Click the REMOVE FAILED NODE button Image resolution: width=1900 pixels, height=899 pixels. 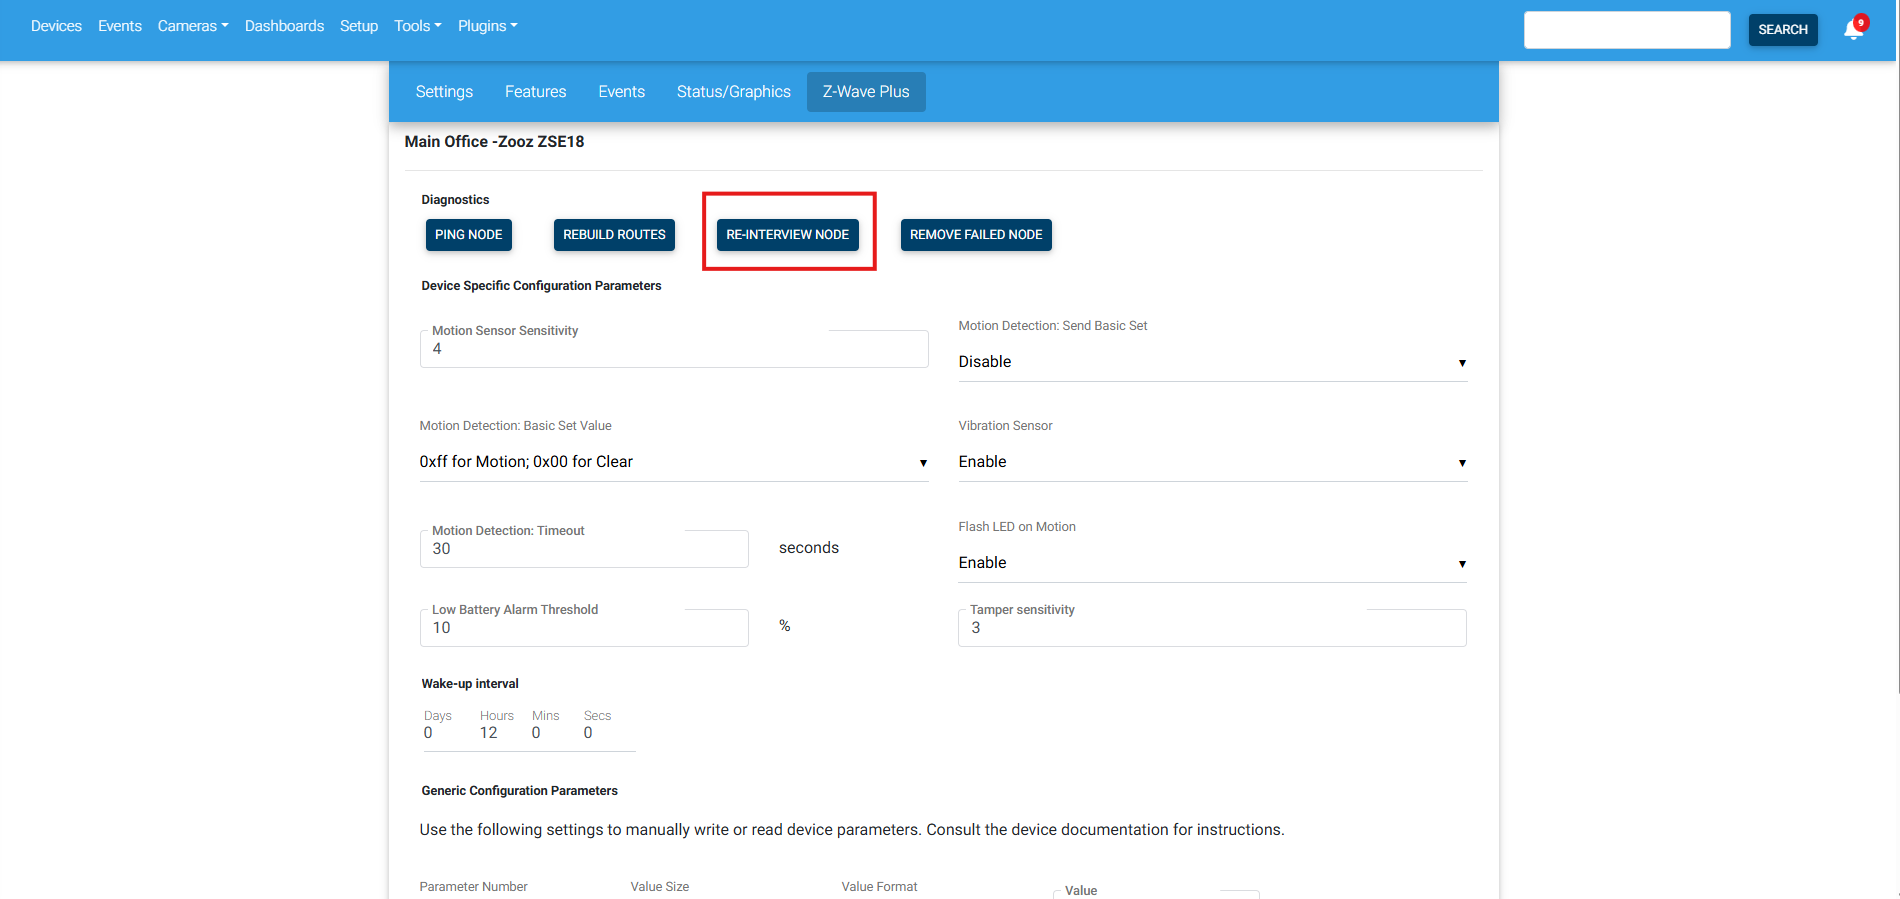click(x=976, y=235)
